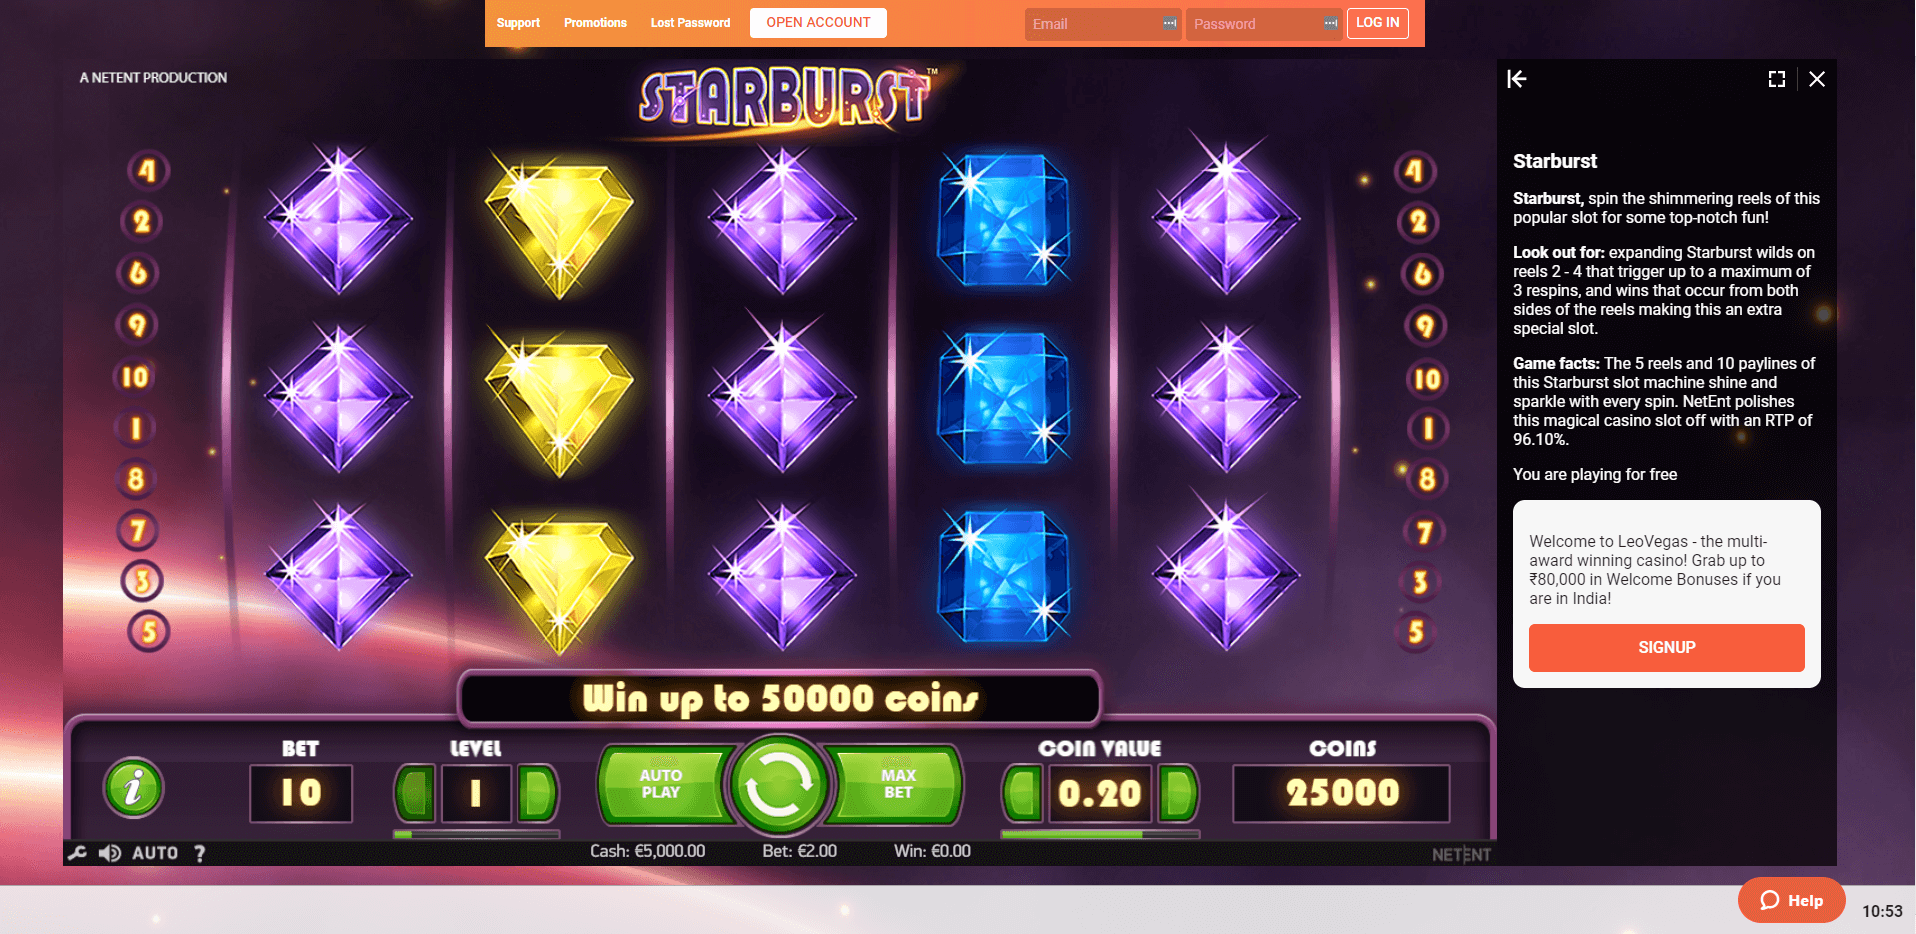Open the paytable info button

tap(133, 787)
